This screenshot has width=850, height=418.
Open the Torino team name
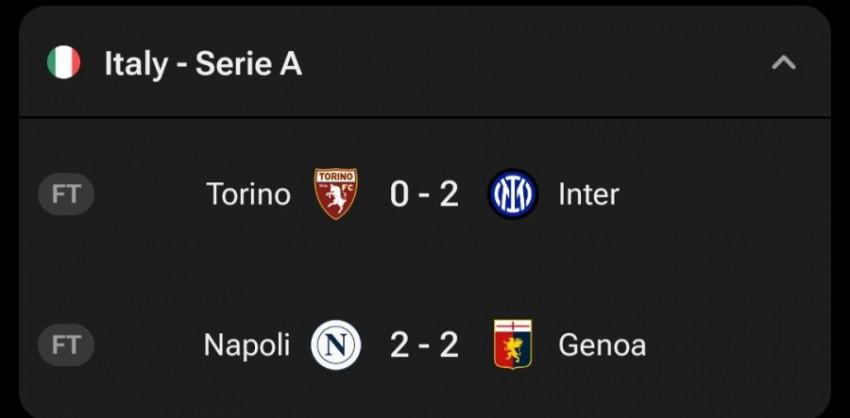click(248, 194)
